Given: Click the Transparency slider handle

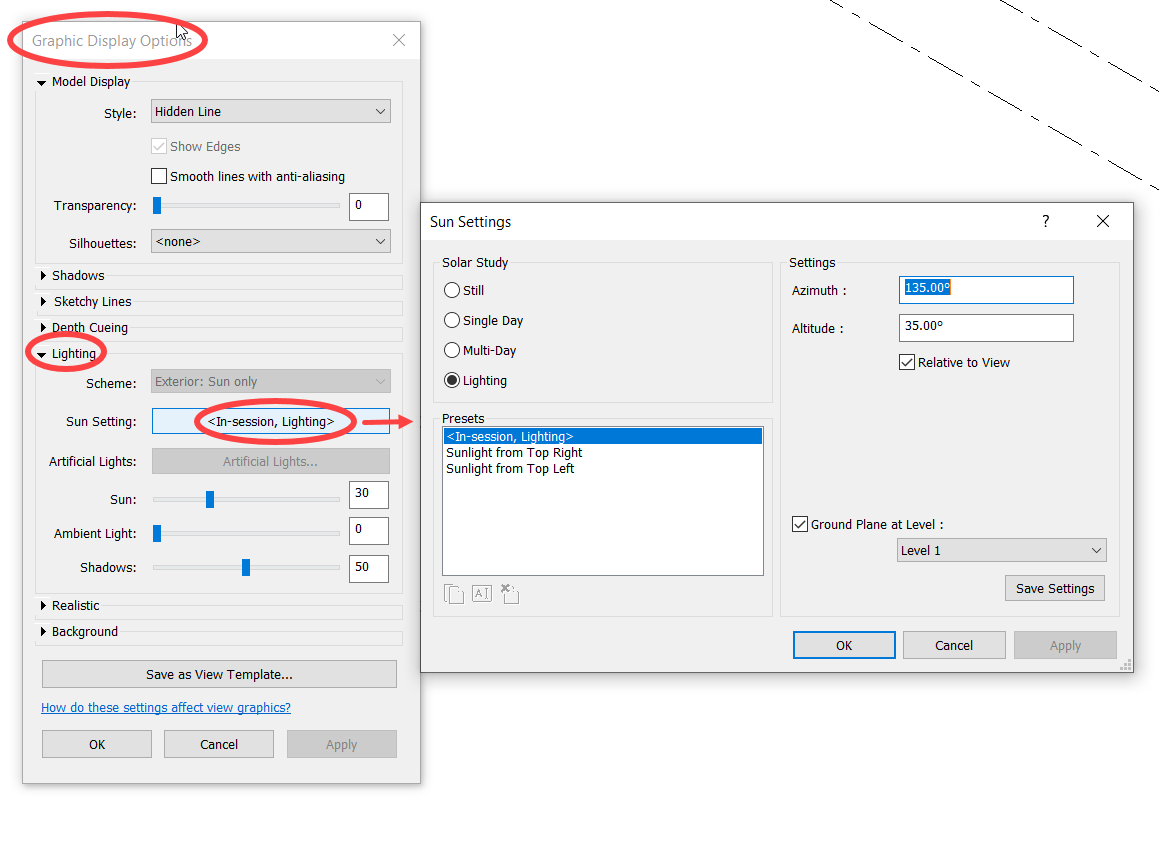Looking at the screenshot, I should click(157, 206).
